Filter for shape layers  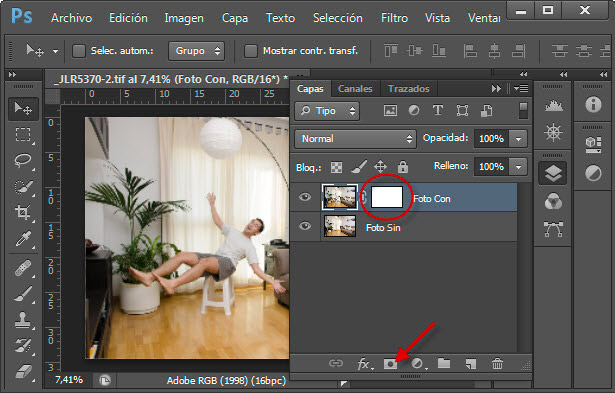point(462,111)
